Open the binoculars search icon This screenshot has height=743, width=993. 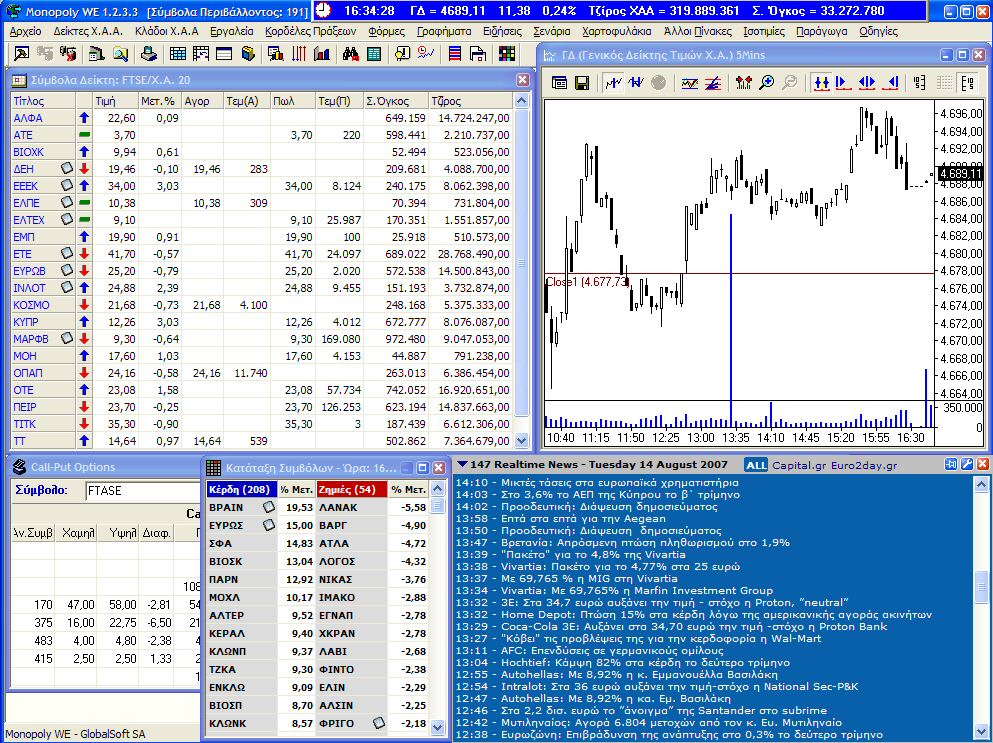(351, 54)
